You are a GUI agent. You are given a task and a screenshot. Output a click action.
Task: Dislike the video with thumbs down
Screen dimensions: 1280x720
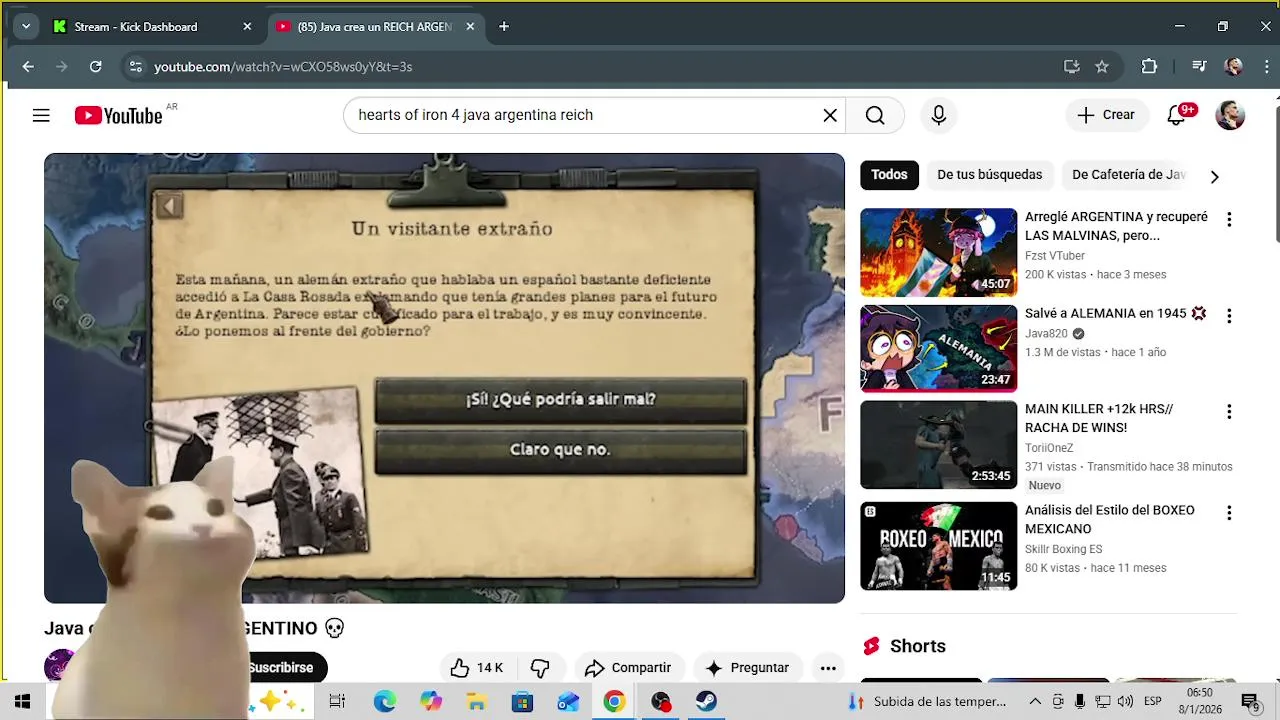[540, 668]
